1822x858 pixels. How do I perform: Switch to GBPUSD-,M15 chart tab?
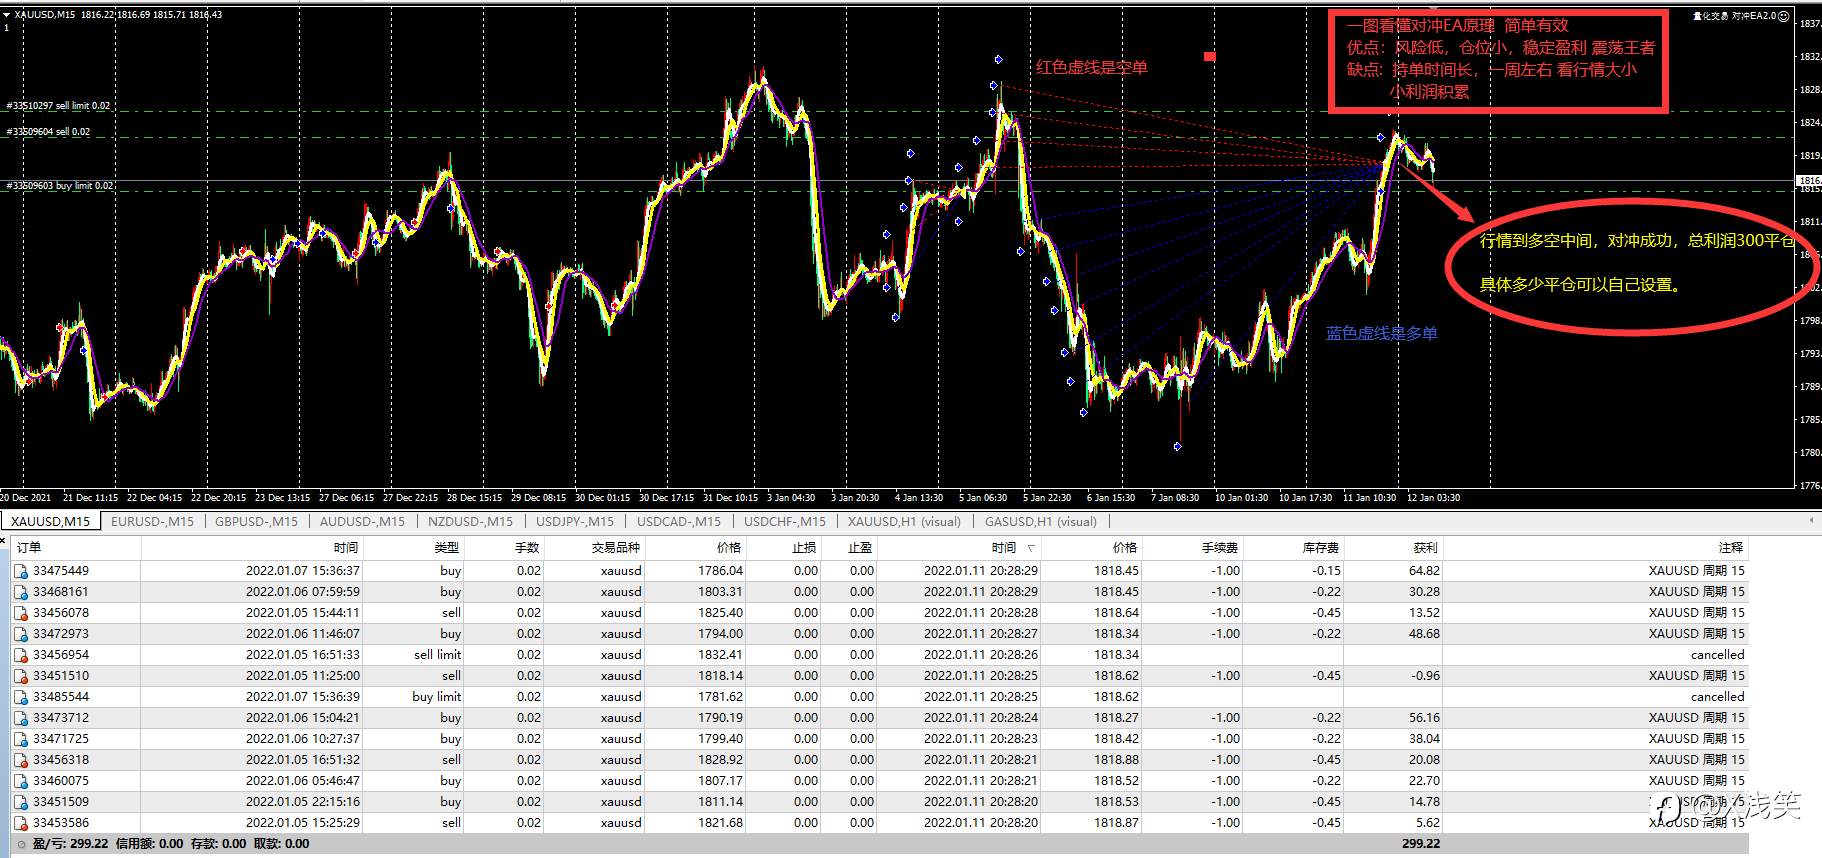tap(256, 521)
